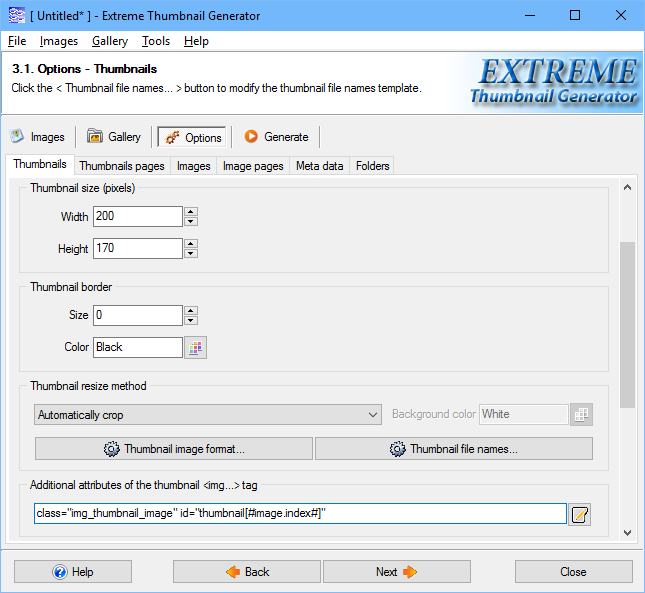This screenshot has height=593, width=645.
Task: Open the Images step in wizard toolbar
Action: 38,137
